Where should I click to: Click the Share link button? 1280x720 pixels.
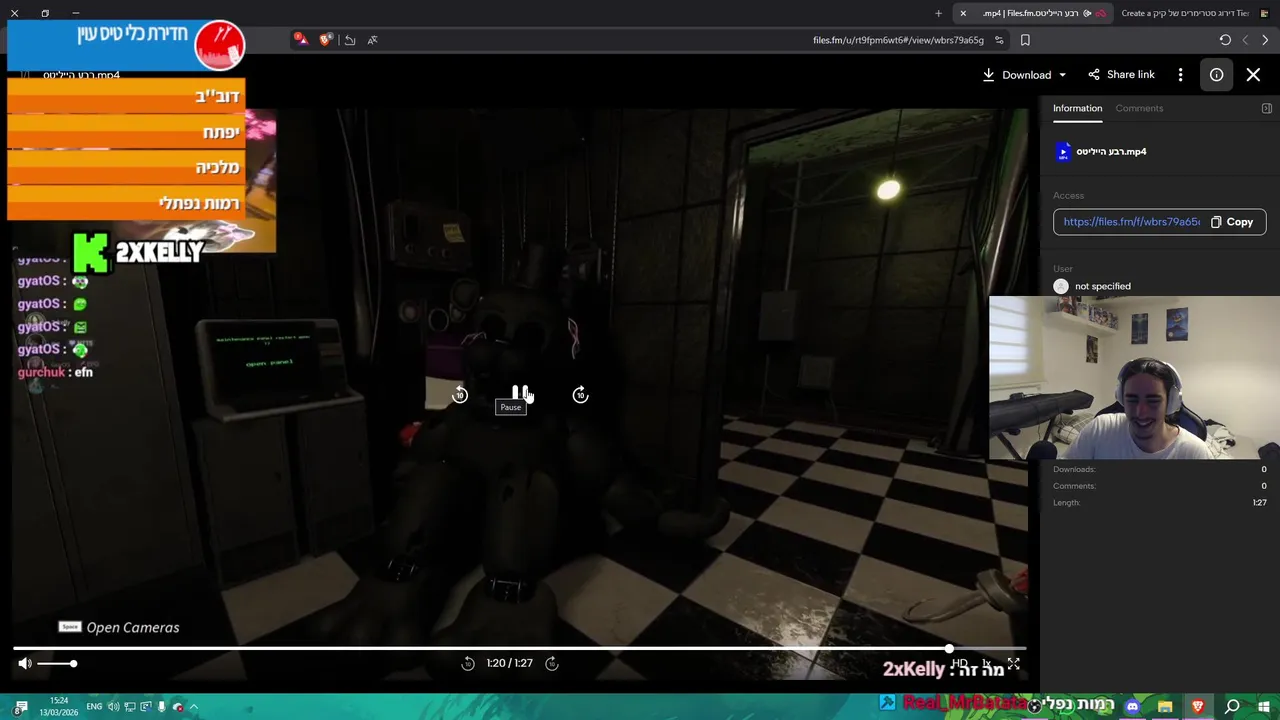[x=1121, y=75]
